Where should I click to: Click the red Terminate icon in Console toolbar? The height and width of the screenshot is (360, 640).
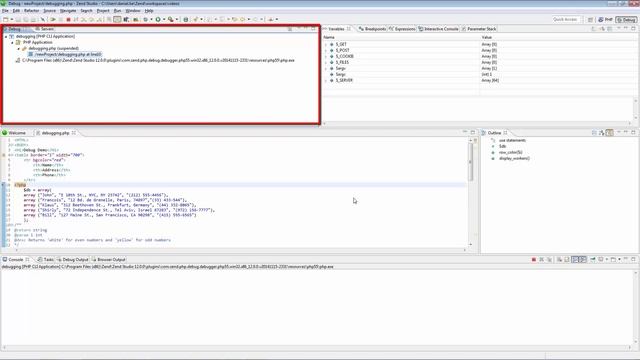533,260
